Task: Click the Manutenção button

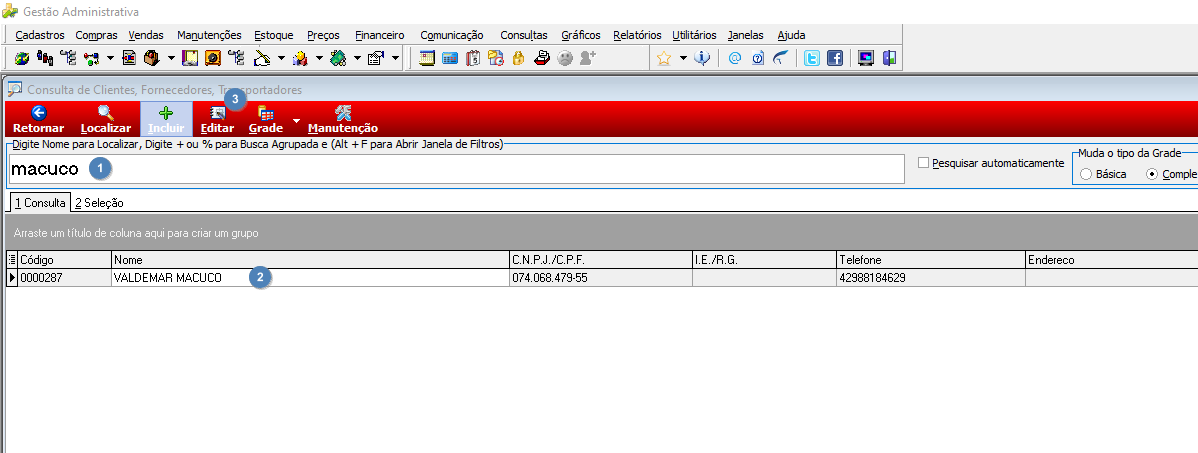Action: pos(343,120)
